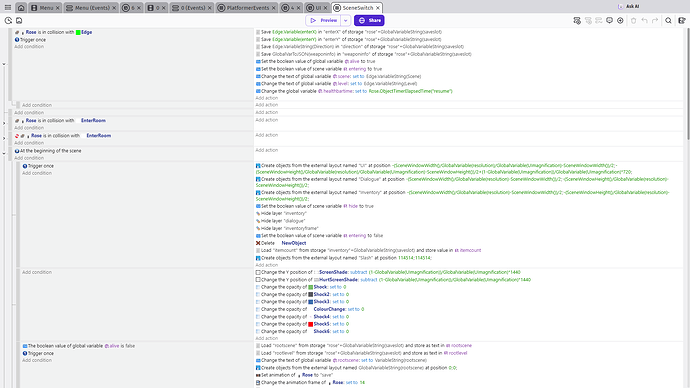Add action below Shock6 opacity action
This screenshot has height=388, width=690.
click(267, 339)
